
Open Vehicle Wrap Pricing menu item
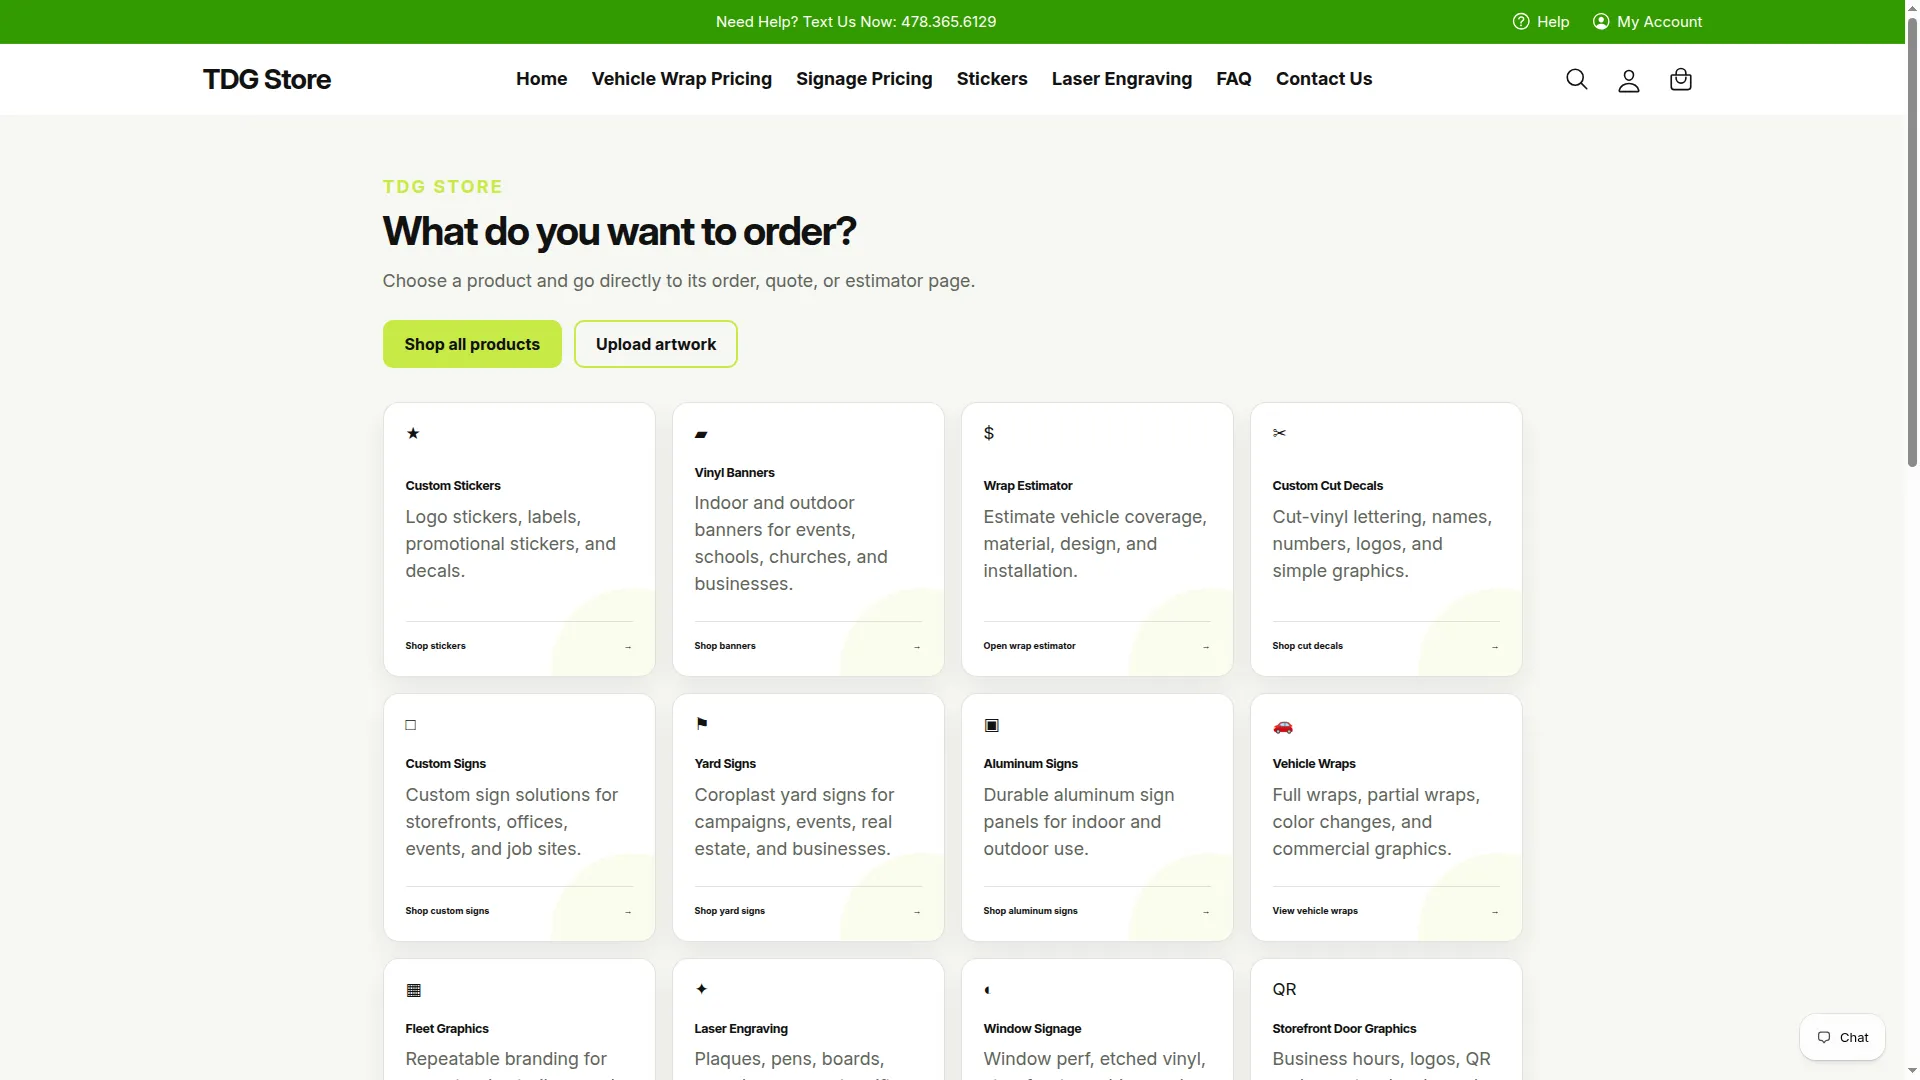(681, 79)
